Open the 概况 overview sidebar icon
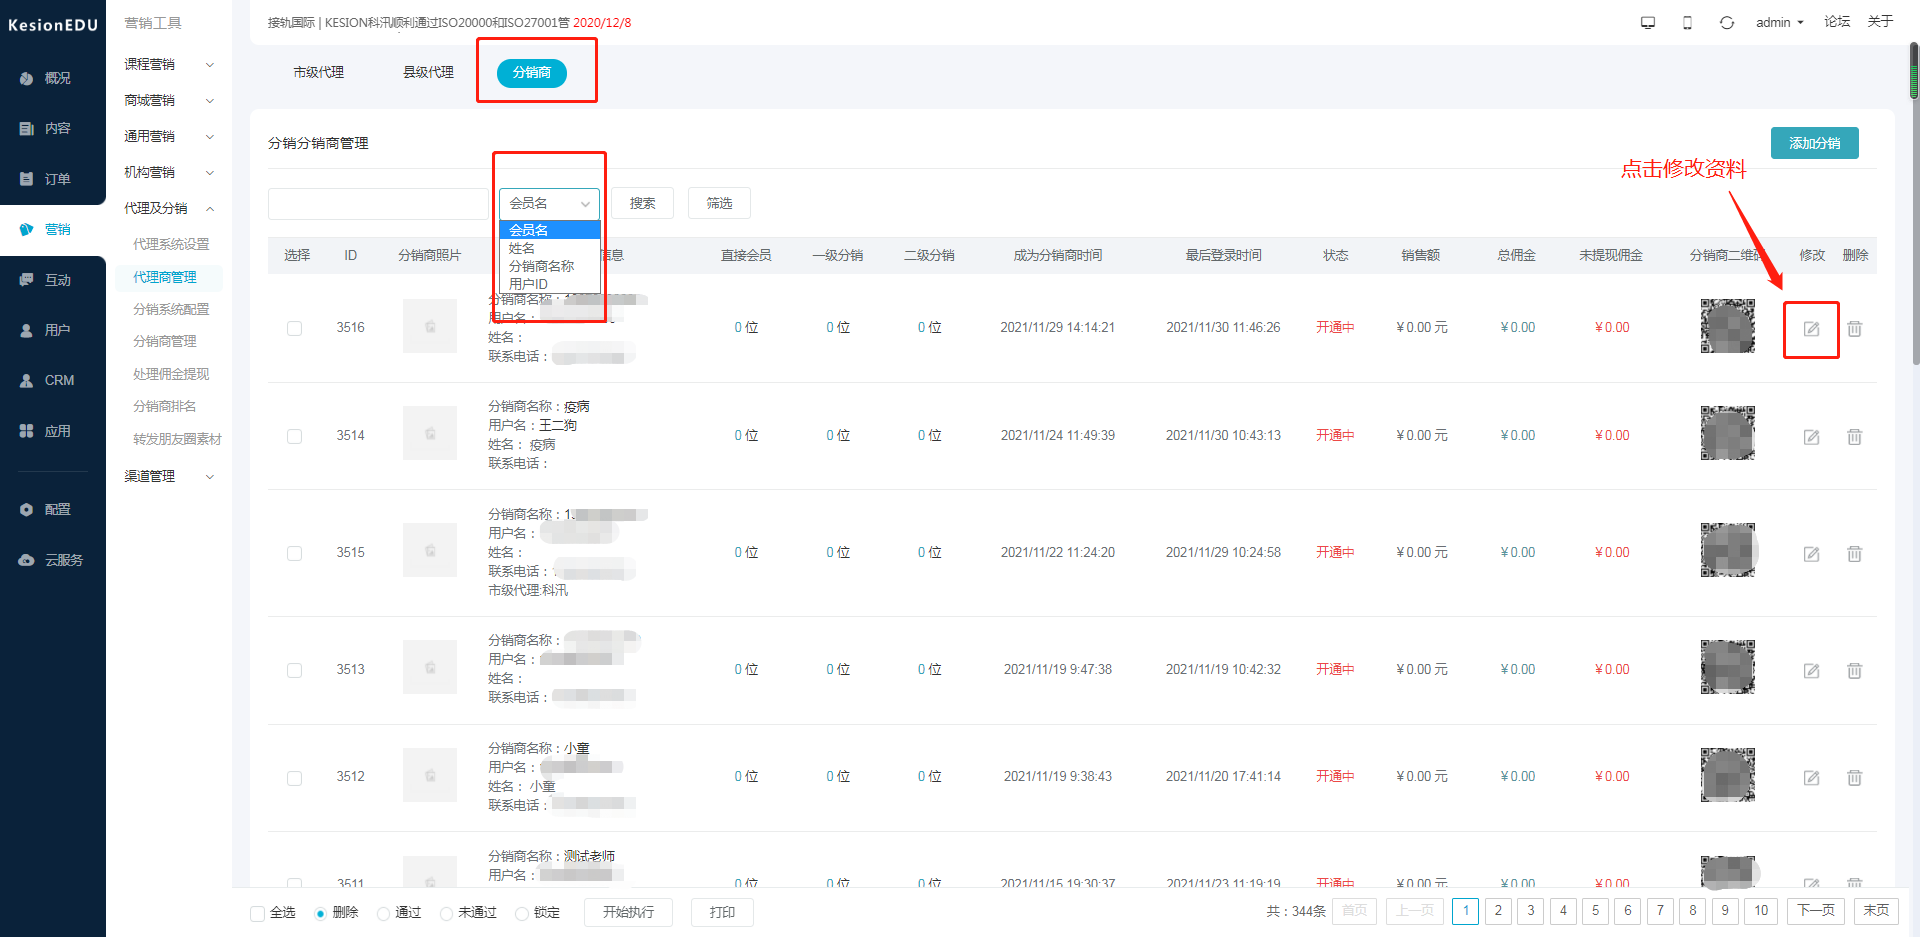The image size is (1920, 937). [x=27, y=78]
